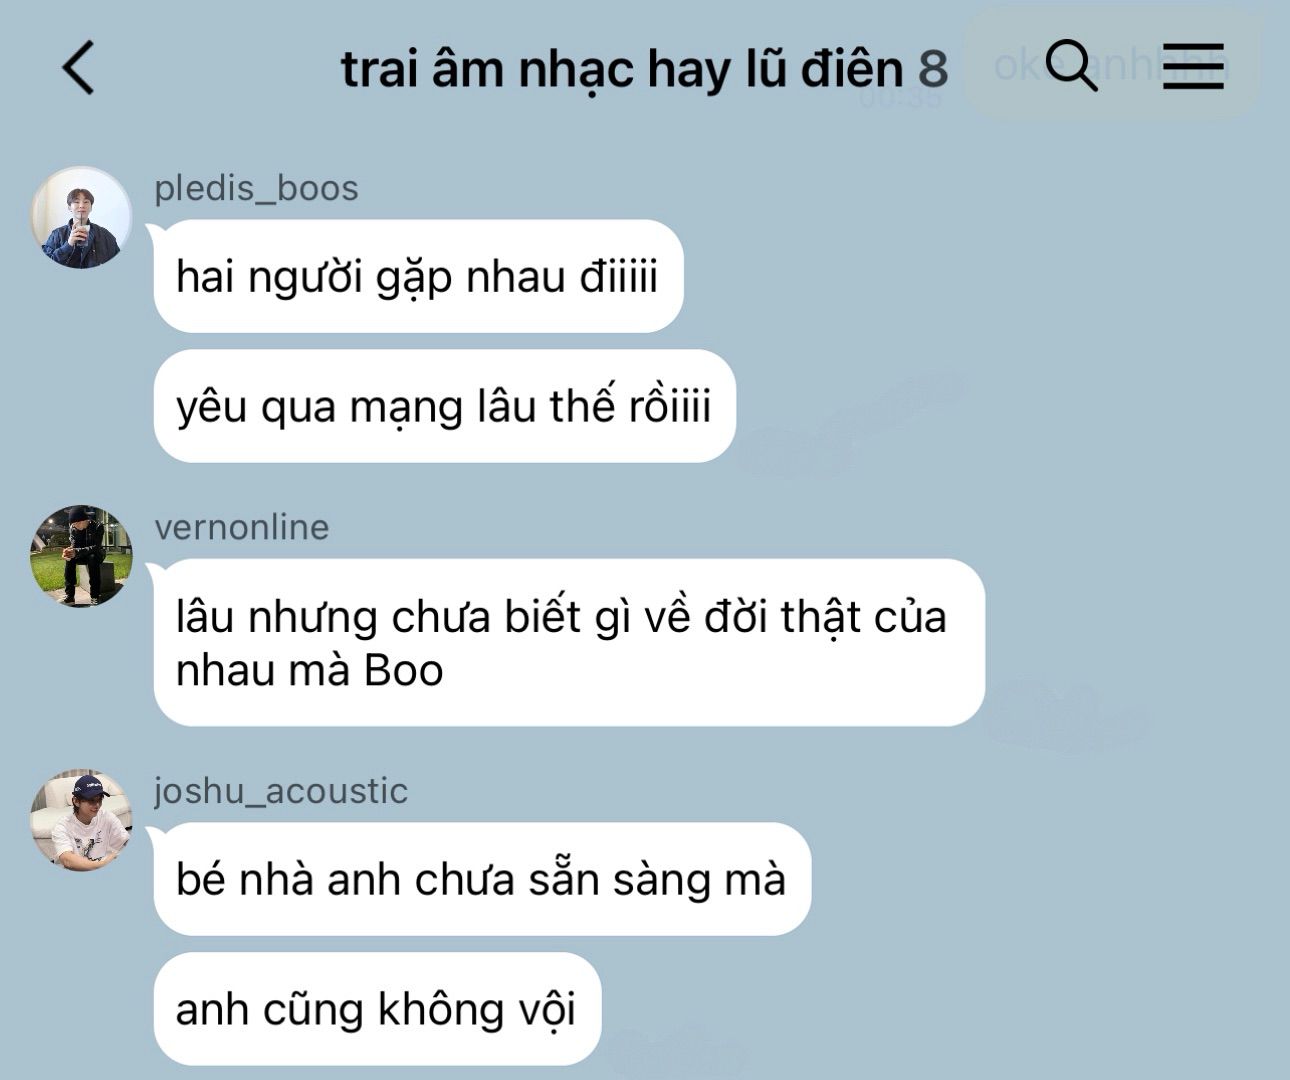Go back using the left arrow icon

coord(78,68)
